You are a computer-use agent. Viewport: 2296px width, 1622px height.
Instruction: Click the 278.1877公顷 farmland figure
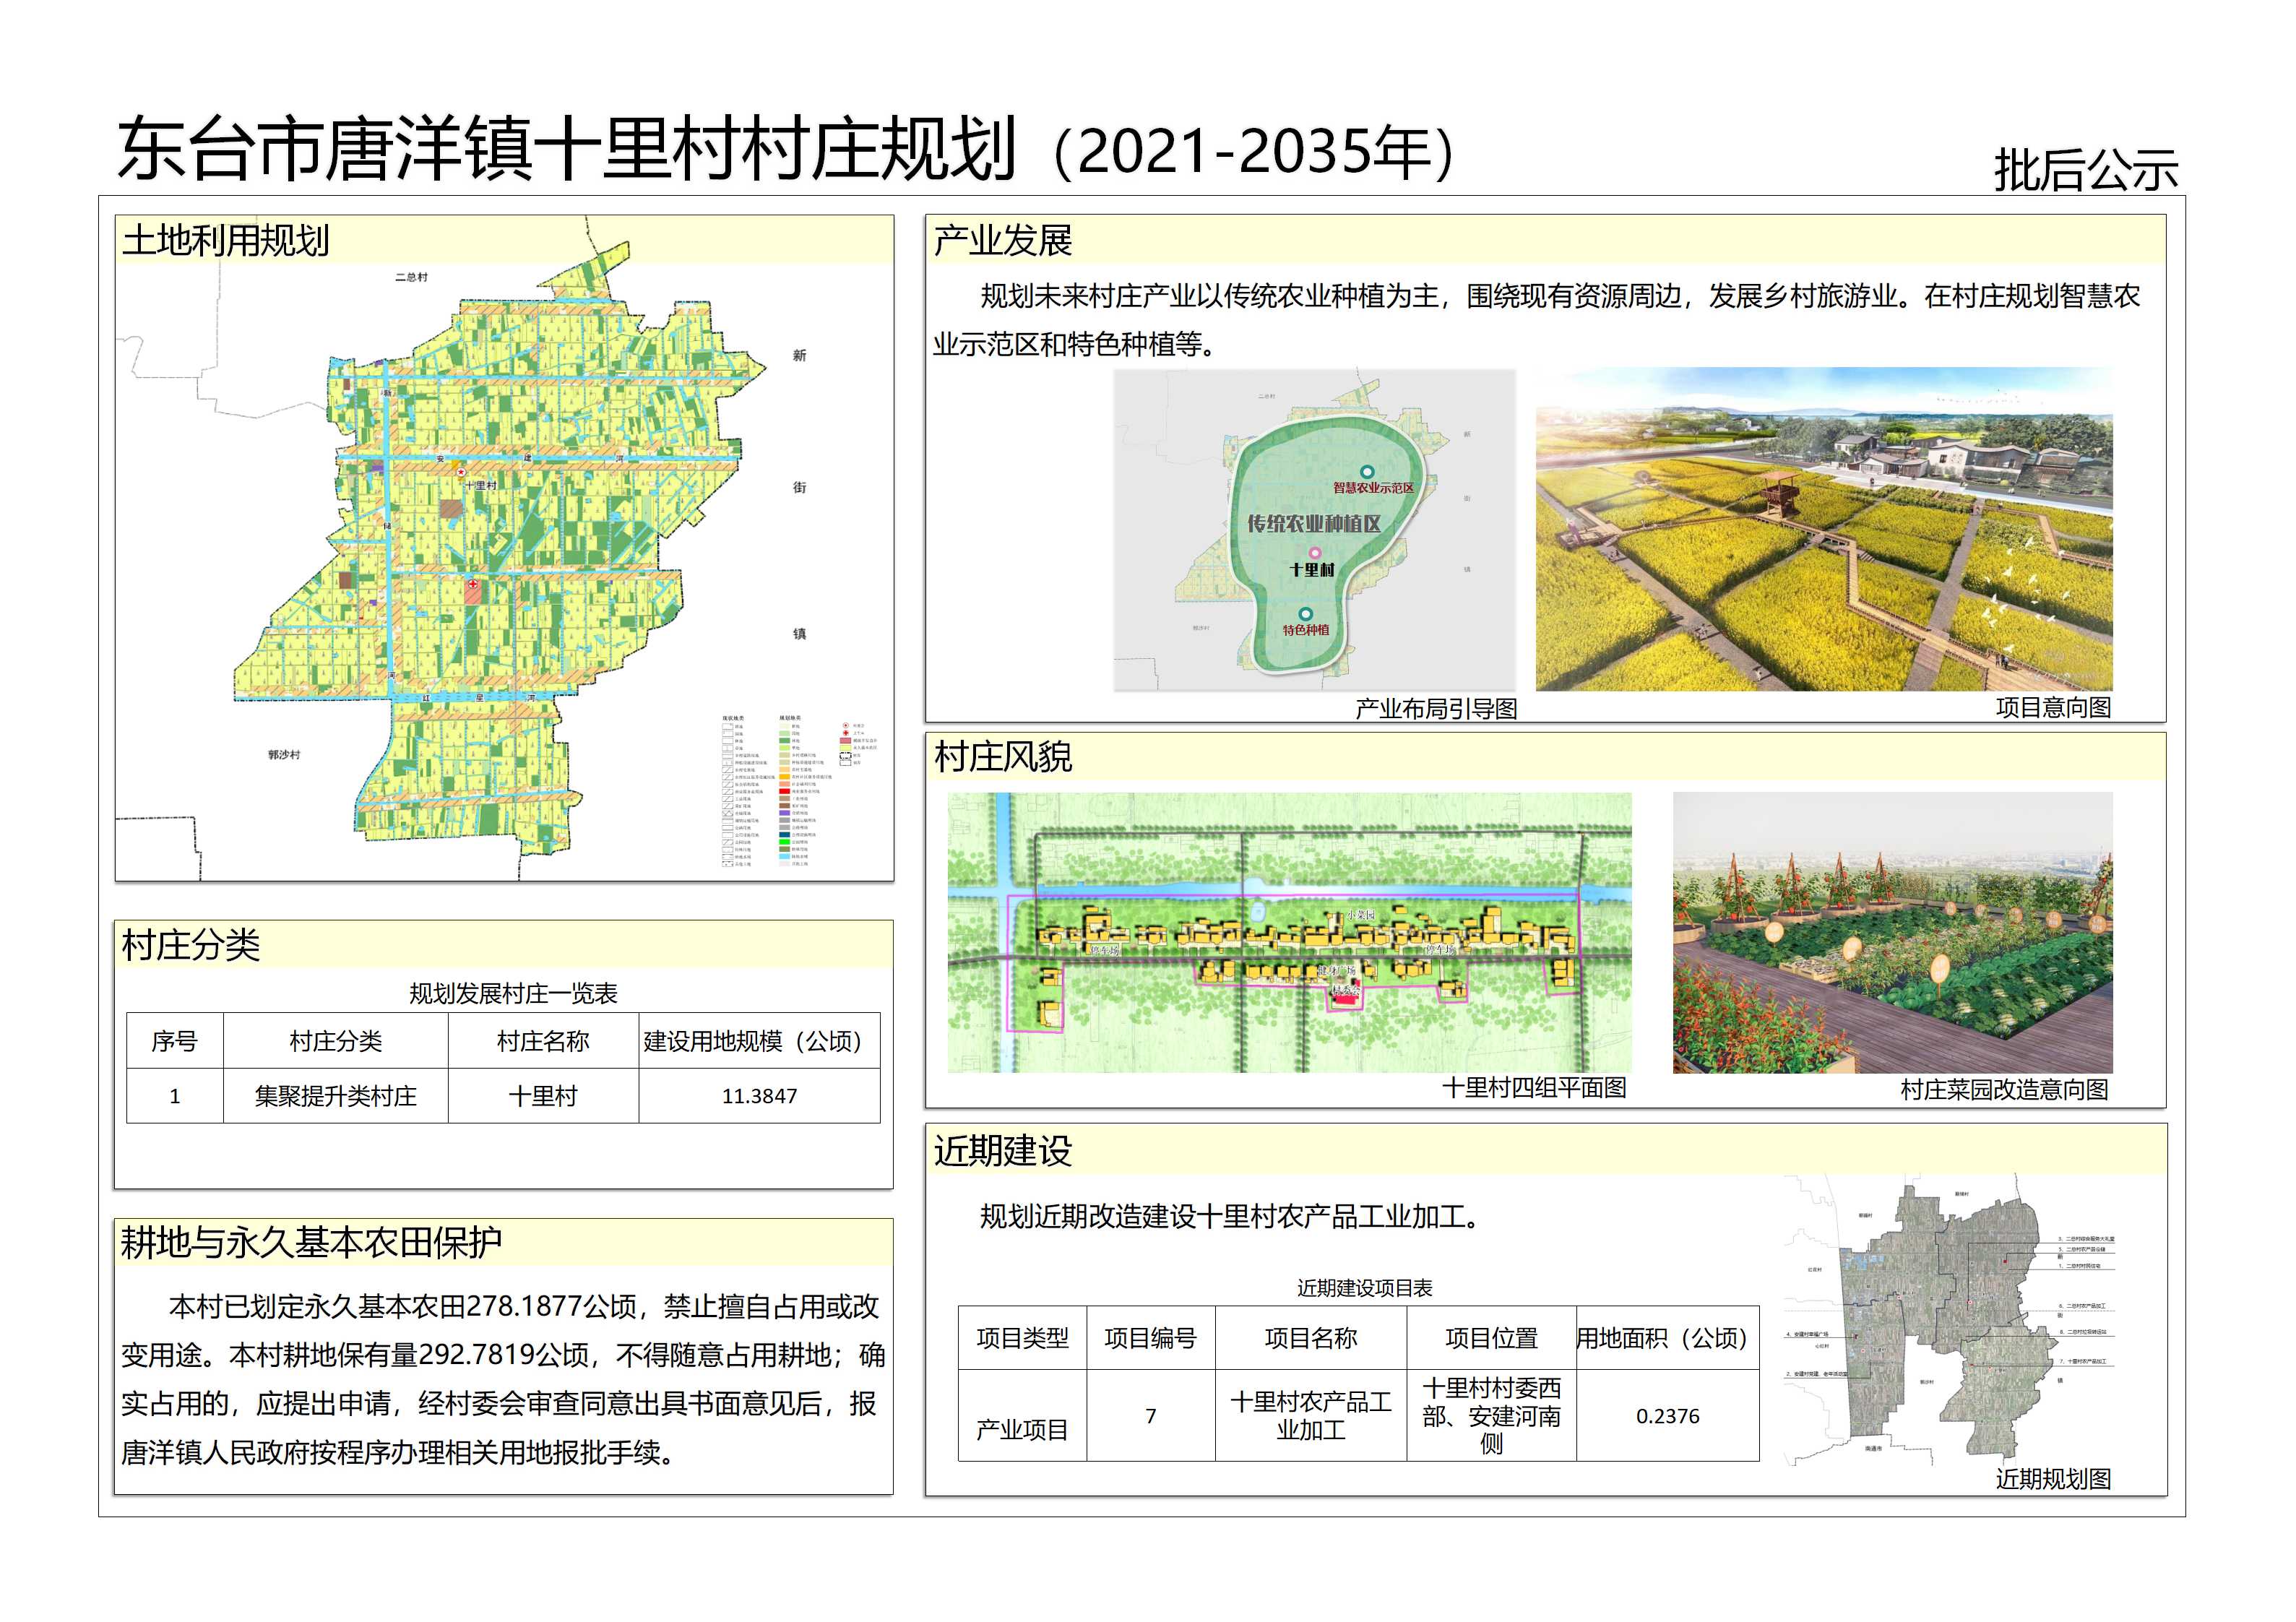[x=552, y=1306]
